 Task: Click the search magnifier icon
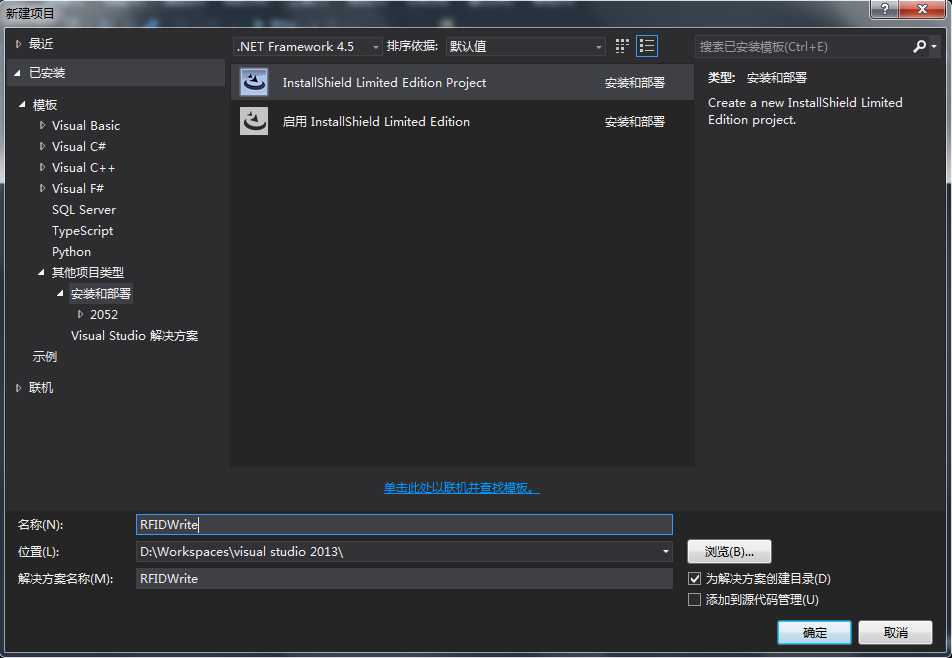[x=919, y=46]
